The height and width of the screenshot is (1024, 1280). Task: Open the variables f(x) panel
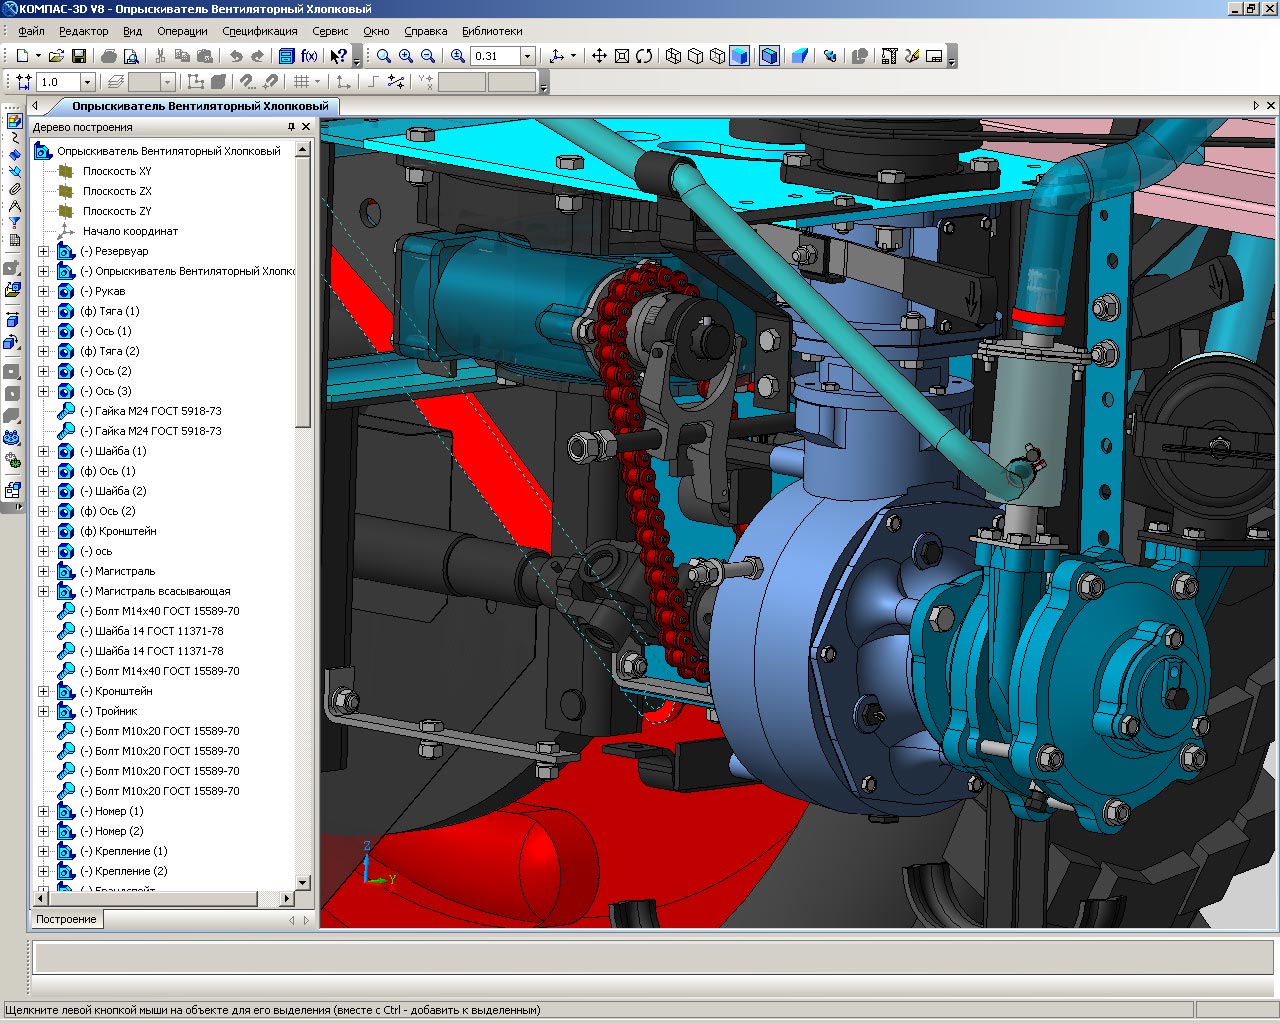tap(309, 56)
